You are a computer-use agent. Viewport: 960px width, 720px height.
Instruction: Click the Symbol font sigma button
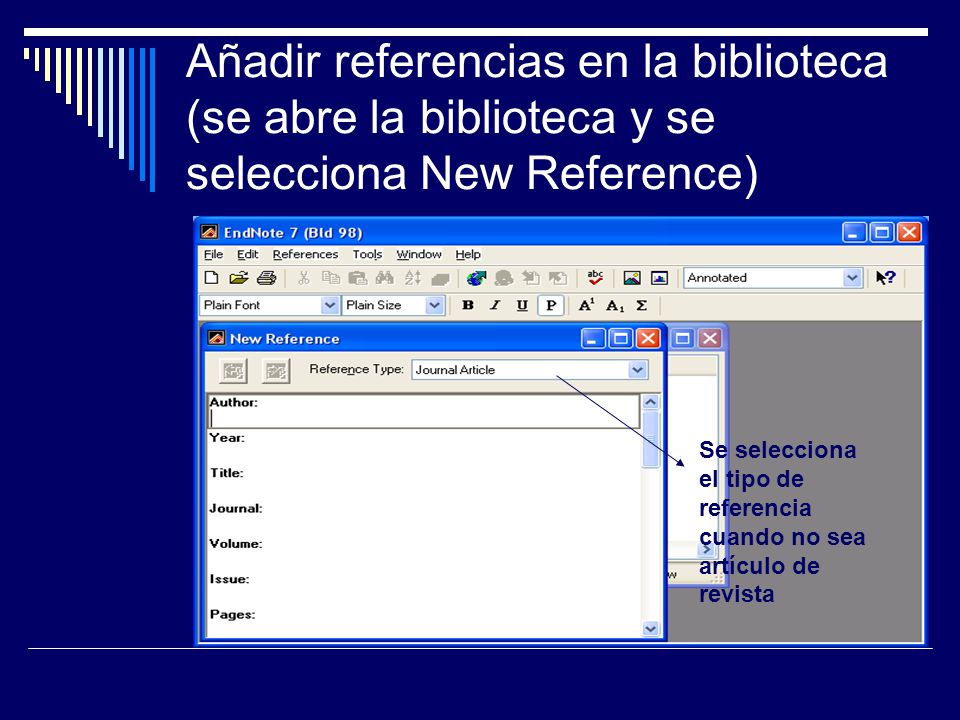pyautogui.click(x=642, y=305)
